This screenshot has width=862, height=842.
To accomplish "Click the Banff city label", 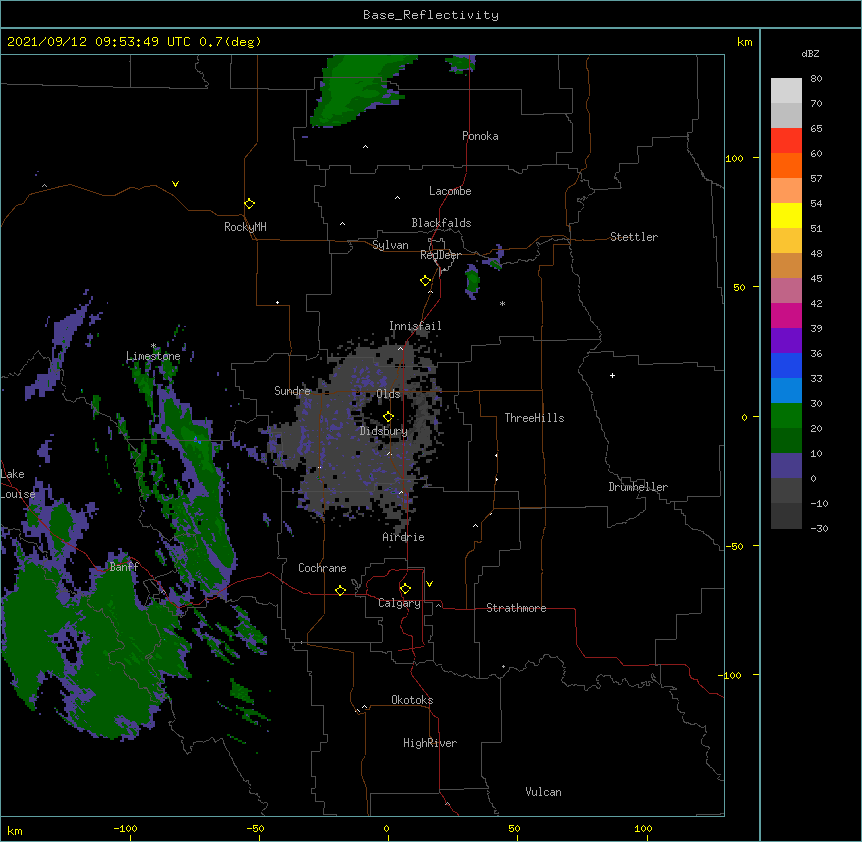I will 124,567.
